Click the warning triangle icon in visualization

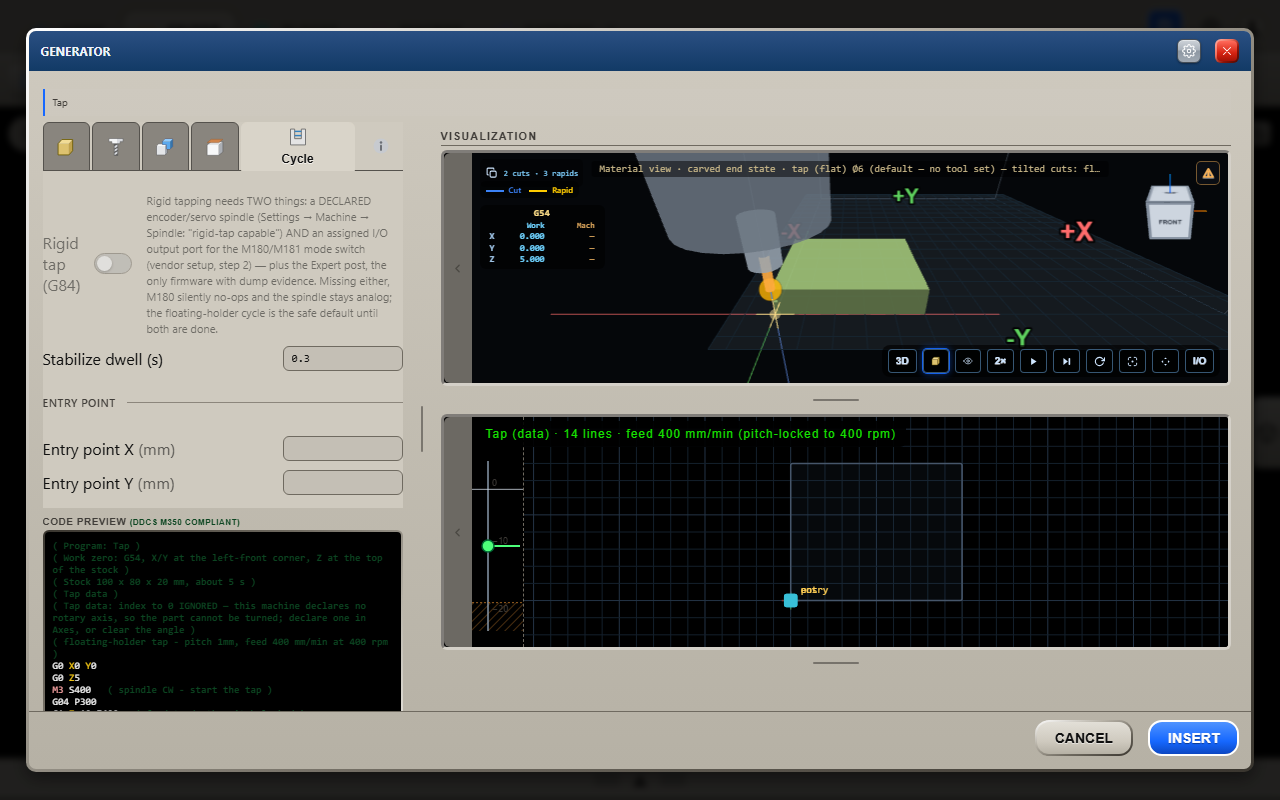pos(1208,173)
